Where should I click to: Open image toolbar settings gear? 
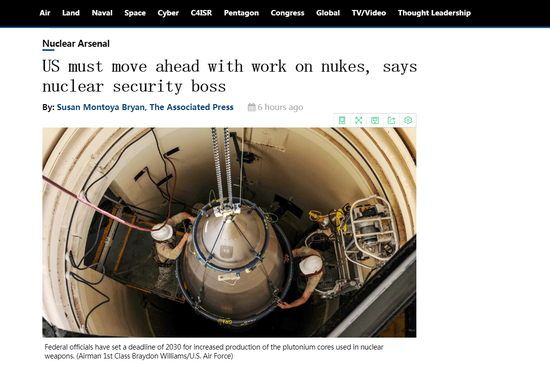[408, 120]
